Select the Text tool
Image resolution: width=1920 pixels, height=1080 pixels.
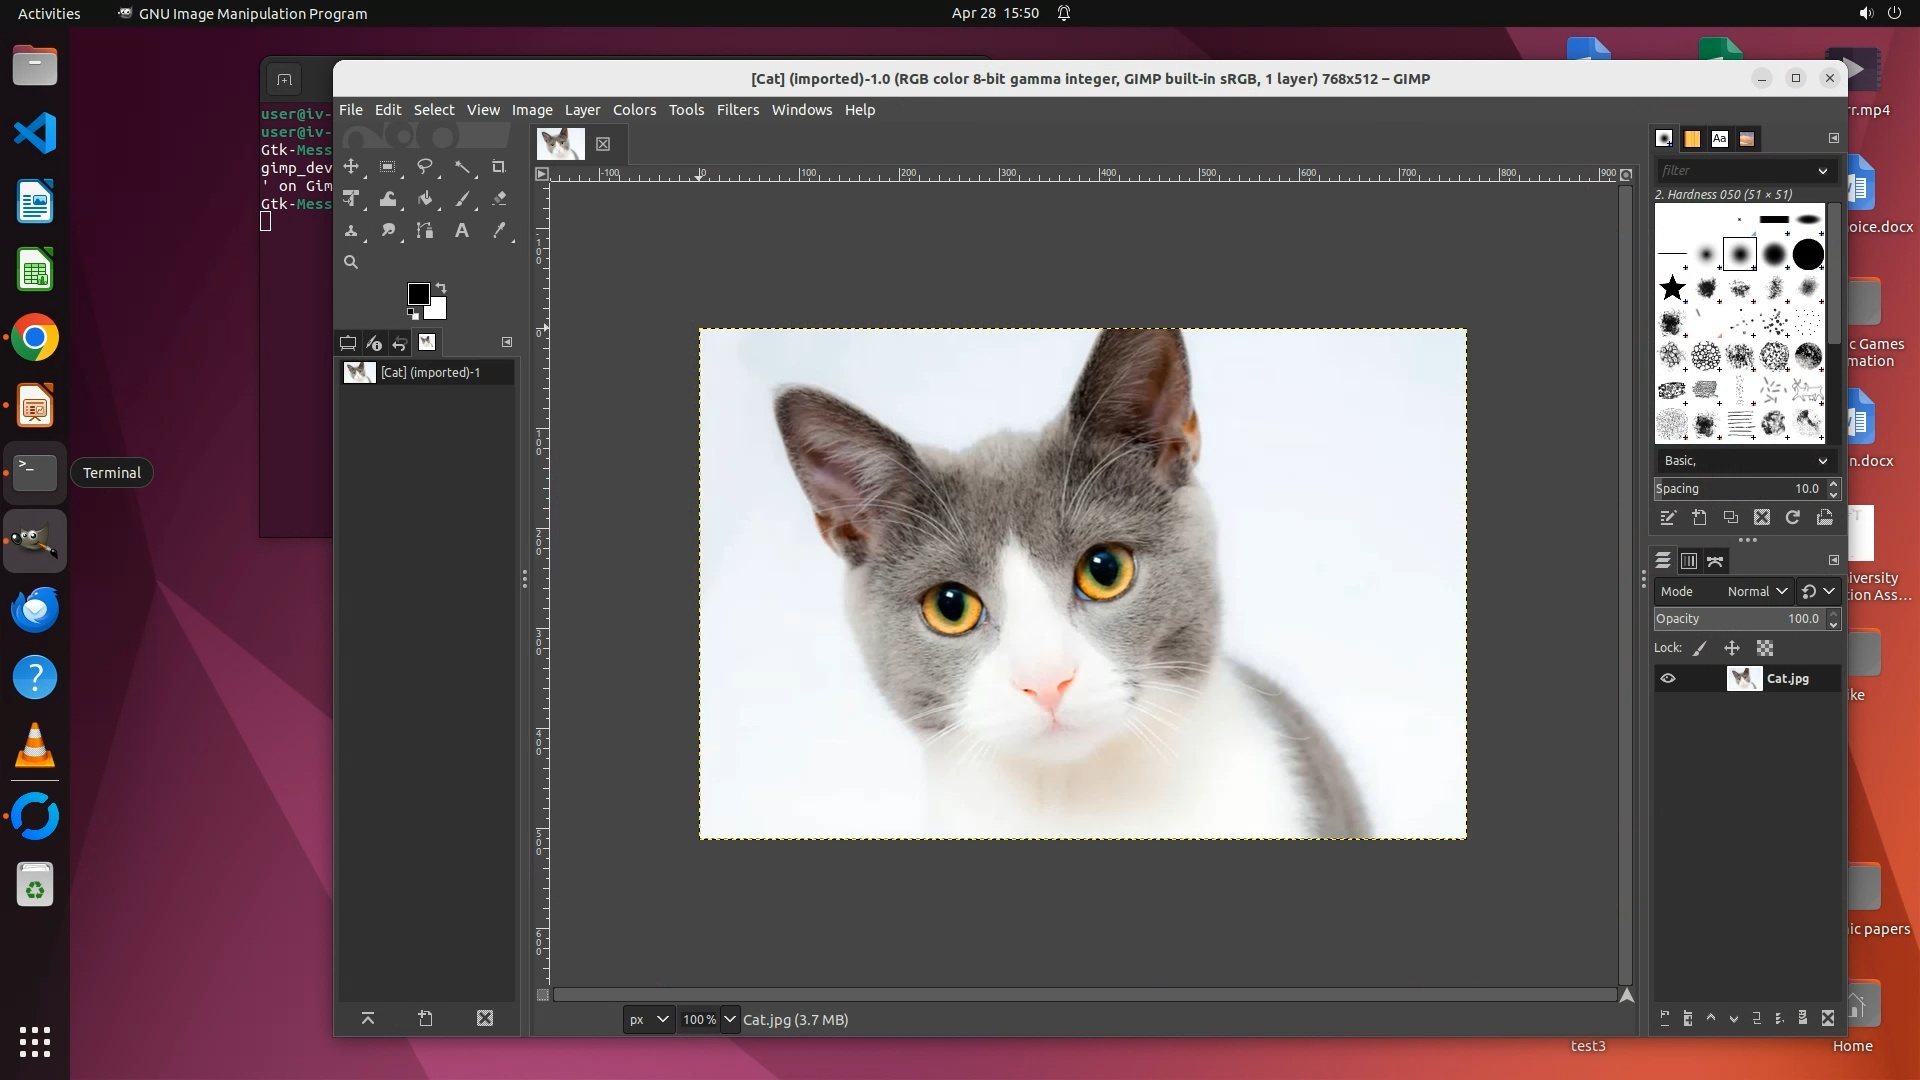click(x=462, y=231)
